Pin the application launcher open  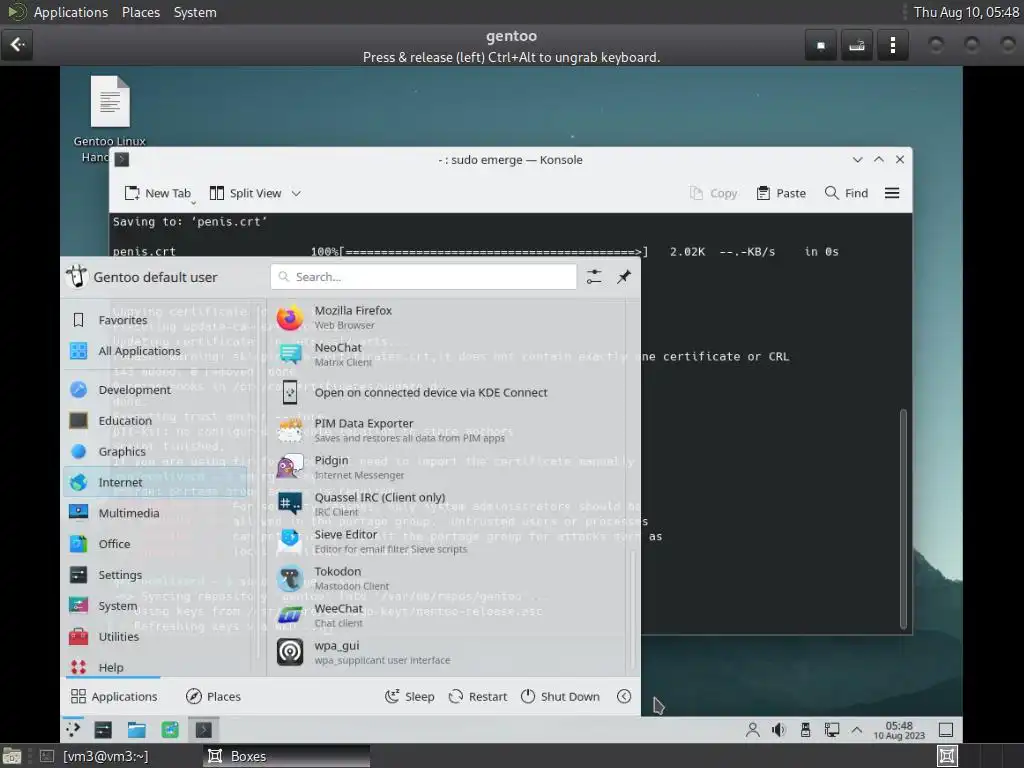pyautogui.click(x=624, y=277)
